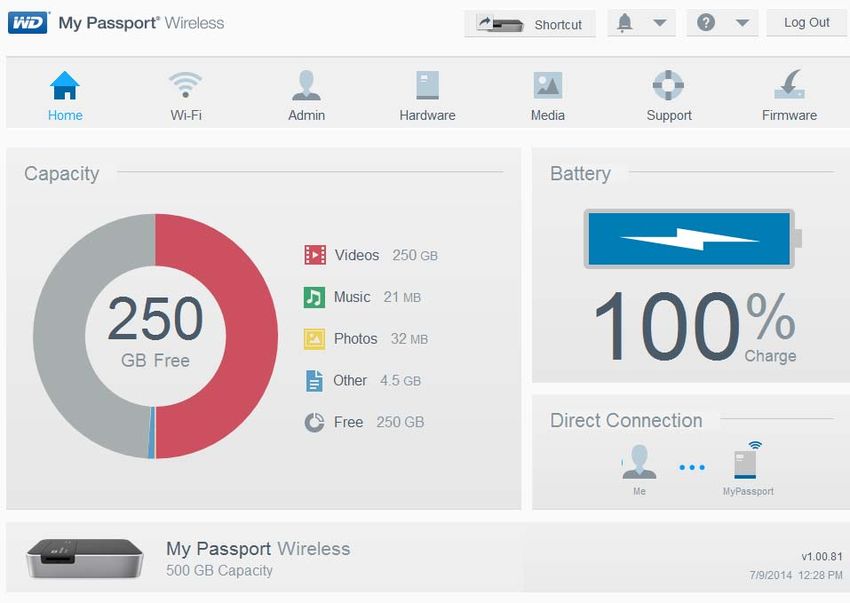
Task: Click the Music 21 MB value
Action: coord(402,297)
